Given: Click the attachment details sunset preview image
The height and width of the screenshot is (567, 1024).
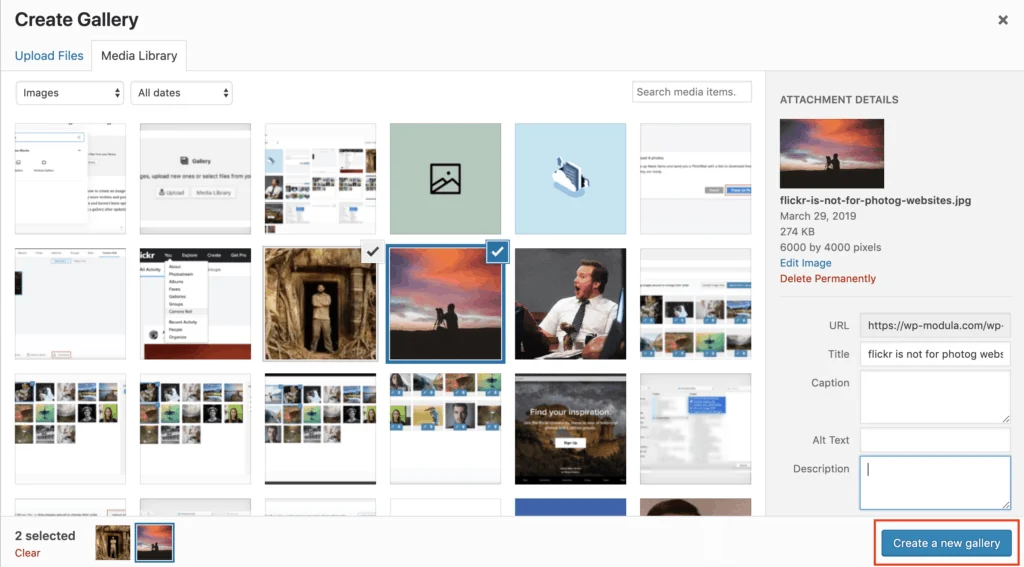Looking at the screenshot, I should tap(831, 154).
